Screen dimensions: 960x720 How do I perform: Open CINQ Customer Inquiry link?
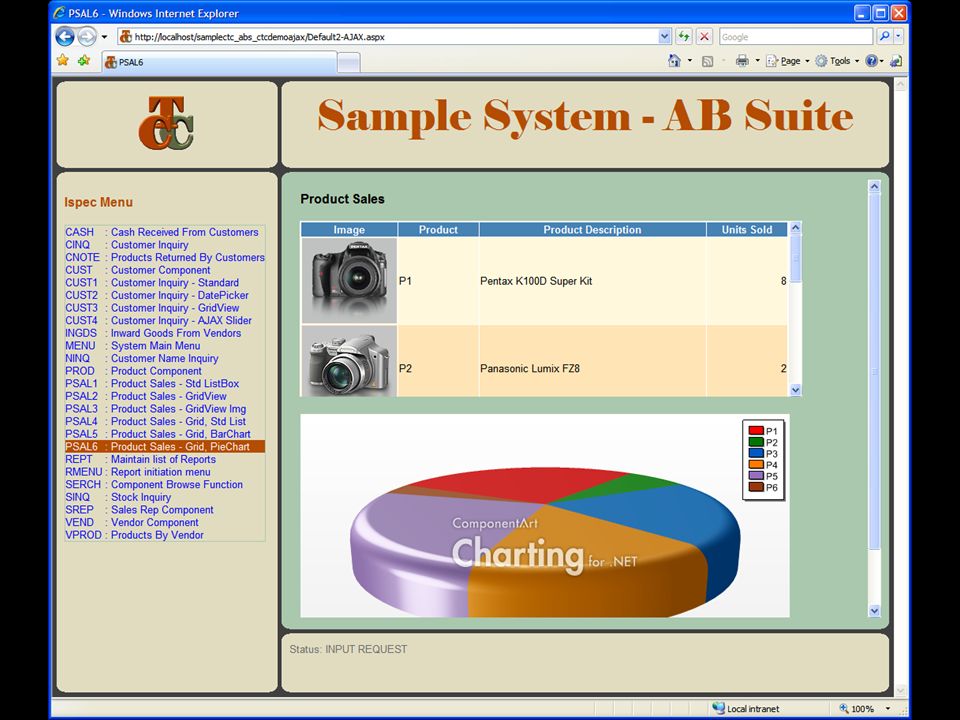[x=127, y=245]
